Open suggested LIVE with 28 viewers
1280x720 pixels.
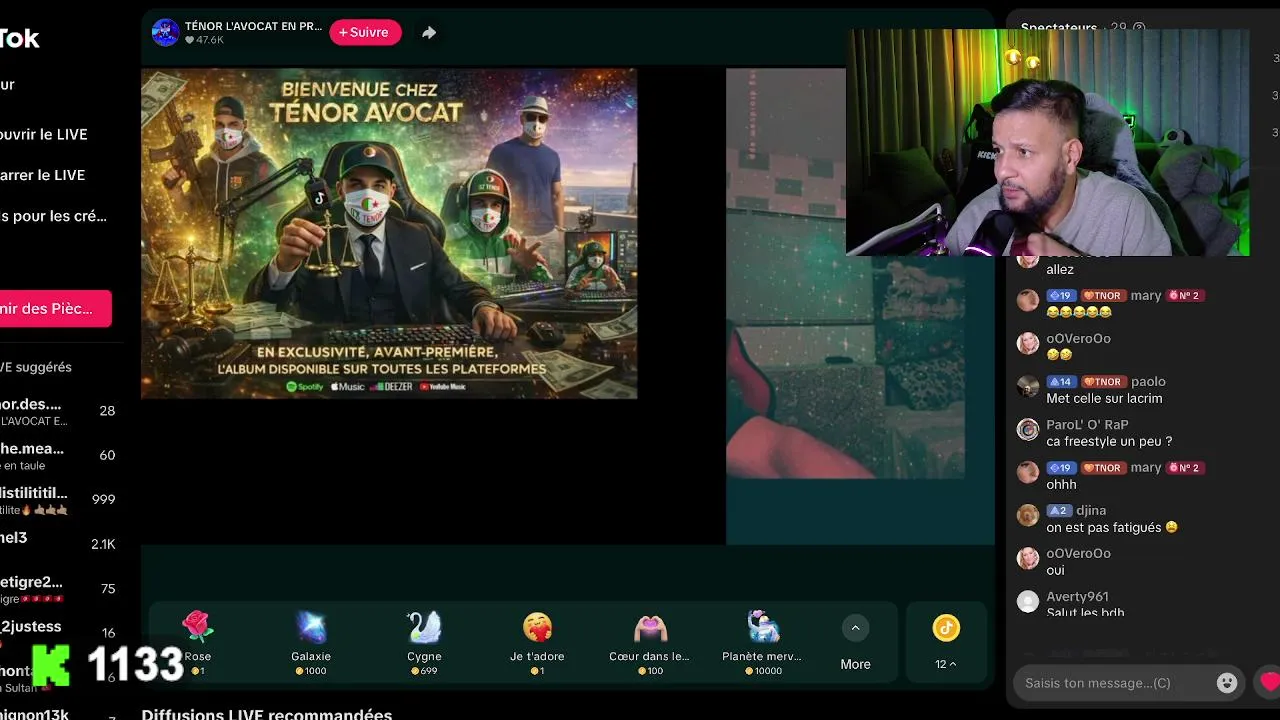pos(58,411)
